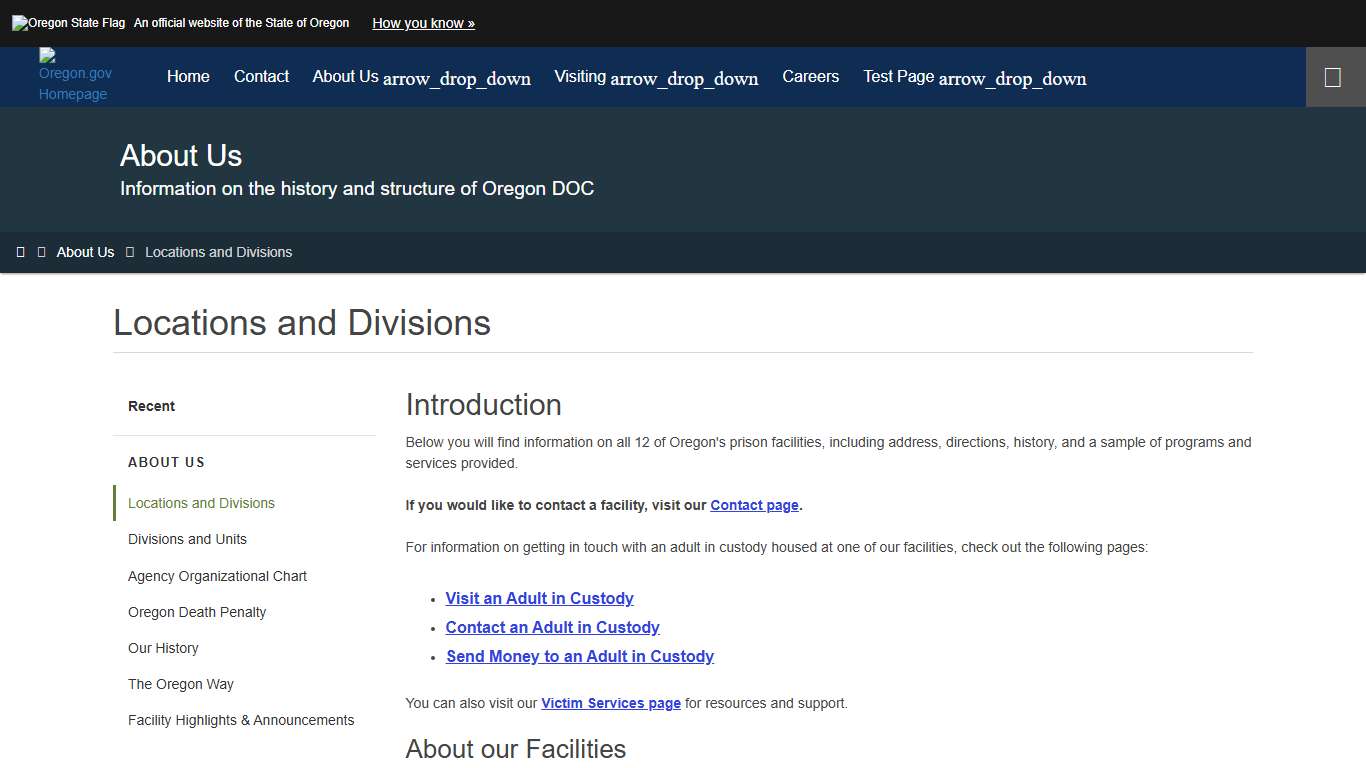Open the Careers navigation item
The image size is (1366, 768).
(x=810, y=76)
